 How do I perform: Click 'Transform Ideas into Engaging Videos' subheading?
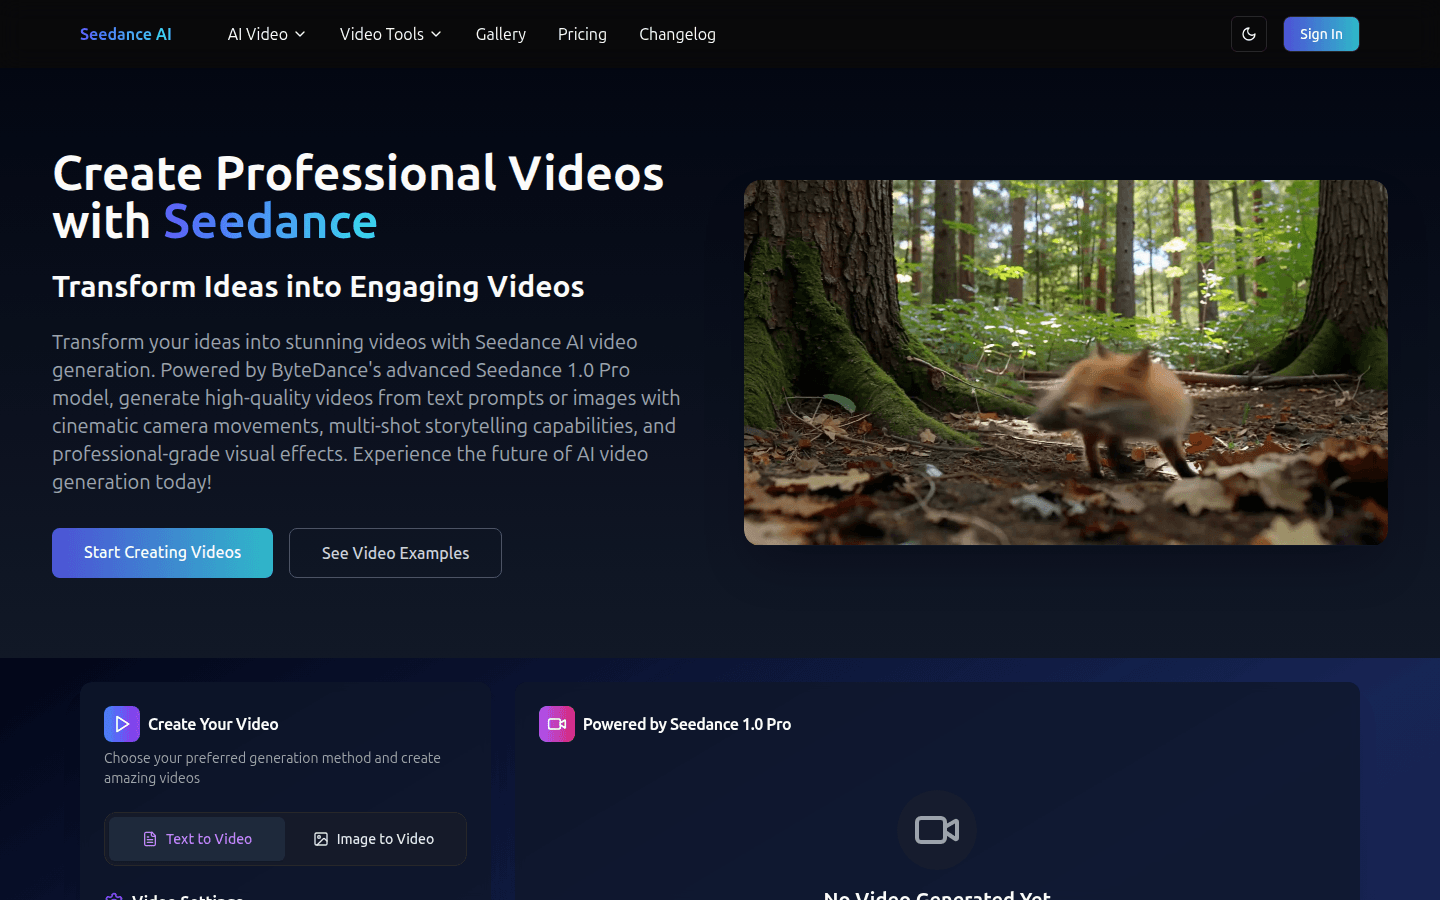[x=318, y=287]
